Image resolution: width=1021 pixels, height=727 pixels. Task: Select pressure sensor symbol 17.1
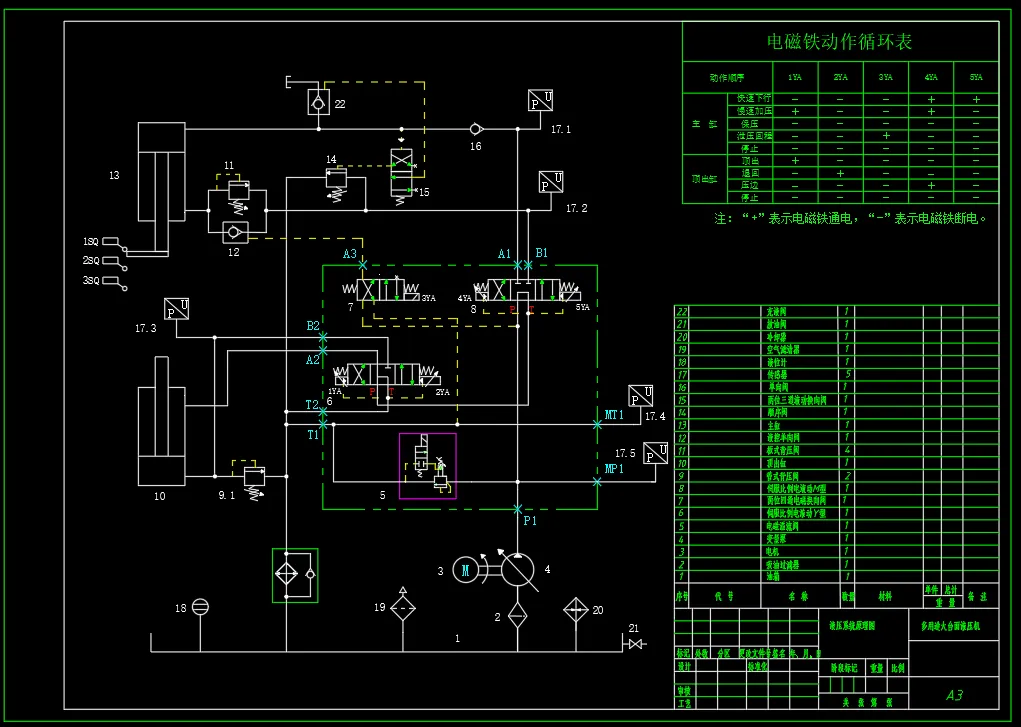click(x=541, y=102)
